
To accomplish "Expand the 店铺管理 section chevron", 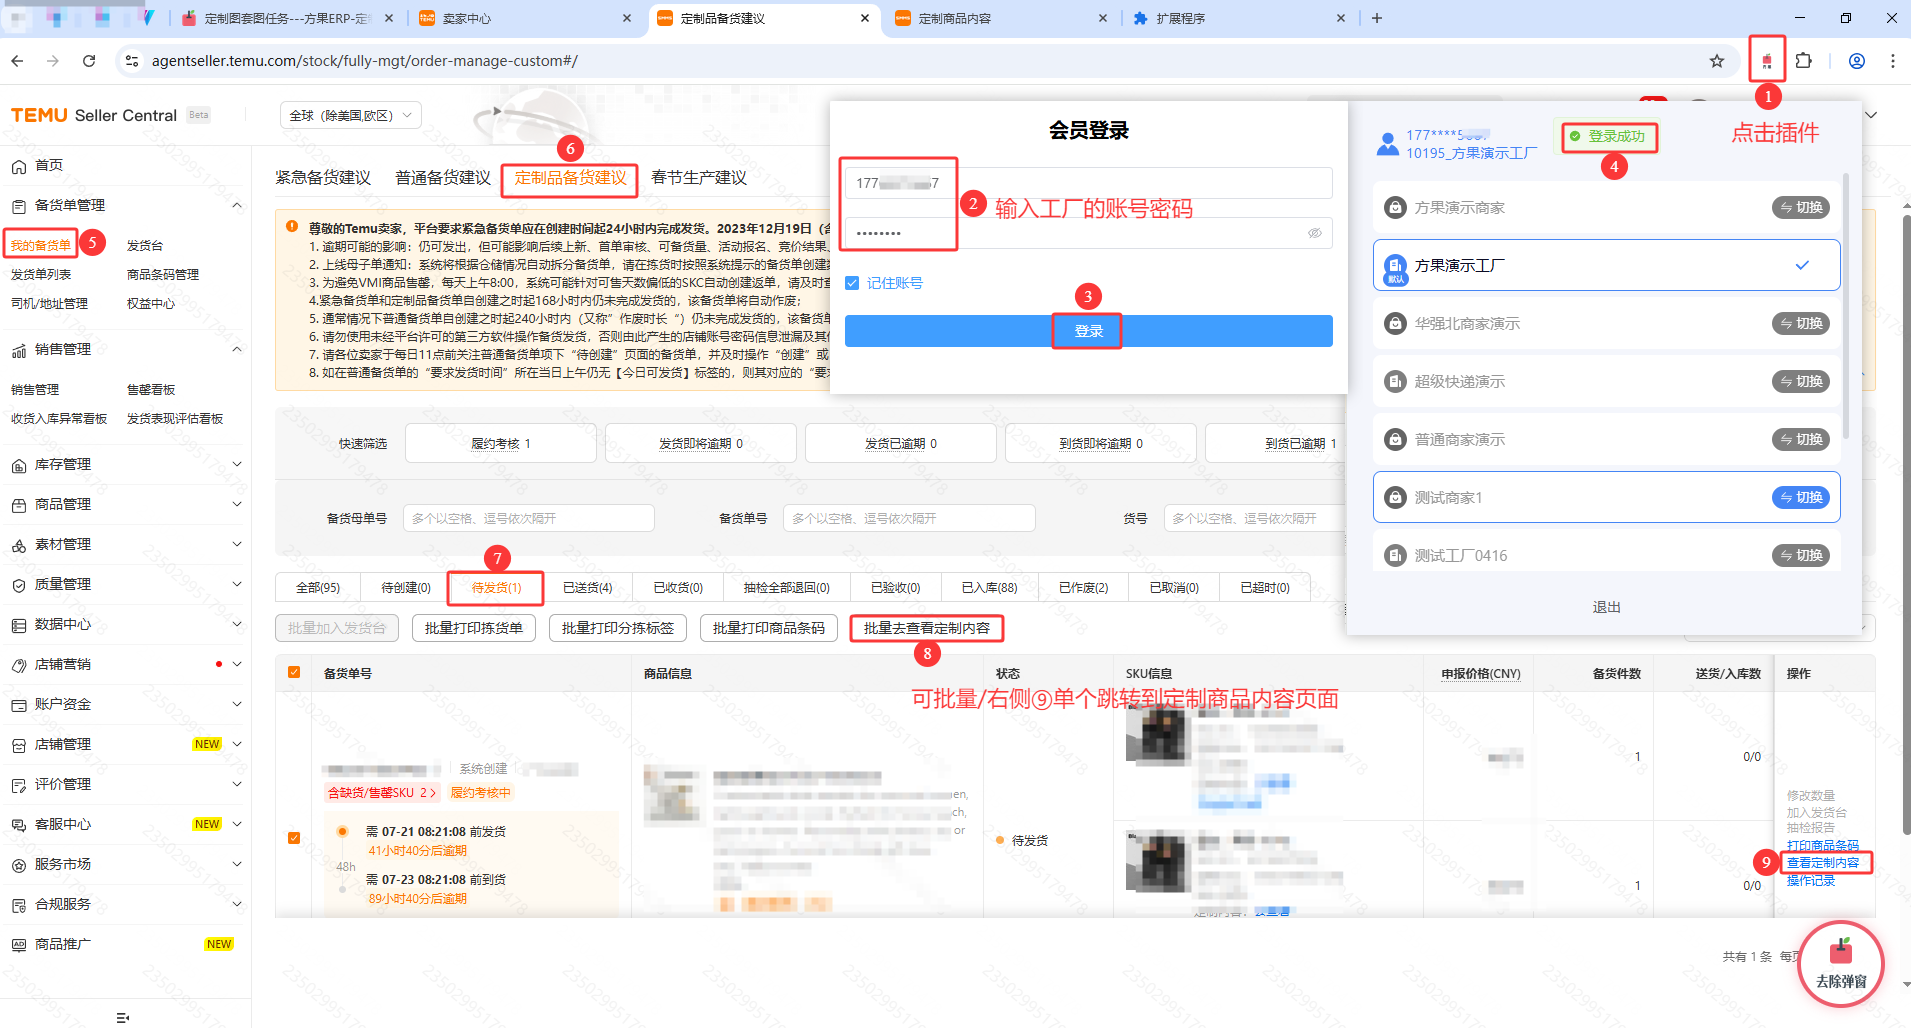I will click(237, 745).
